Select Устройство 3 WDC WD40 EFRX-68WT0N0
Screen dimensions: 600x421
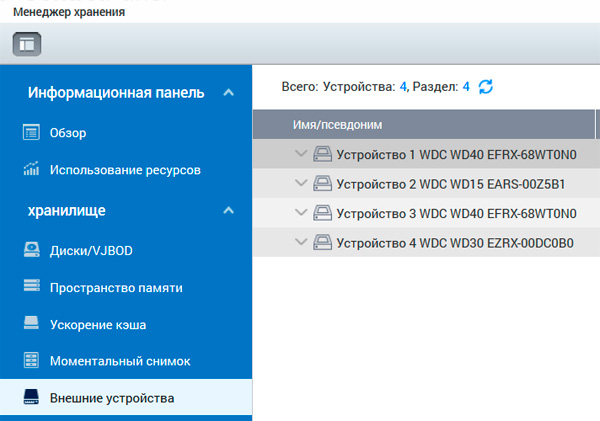point(457,213)
